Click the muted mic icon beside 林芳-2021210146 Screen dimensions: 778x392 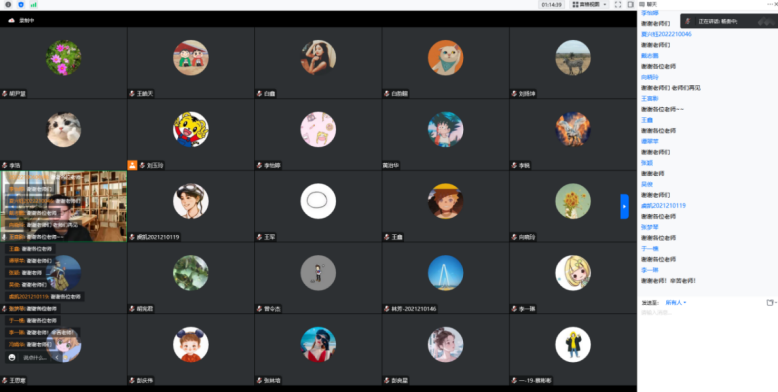click(387, 309)
